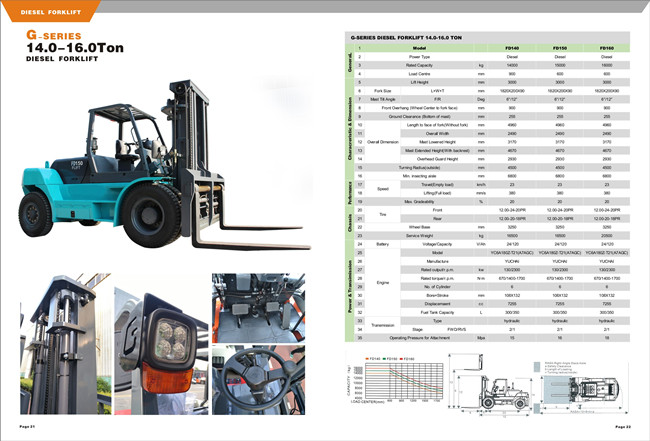Viewport: 650px width, 441px height.
Task: Click the 'Power Type' row label
Action: 419,57
